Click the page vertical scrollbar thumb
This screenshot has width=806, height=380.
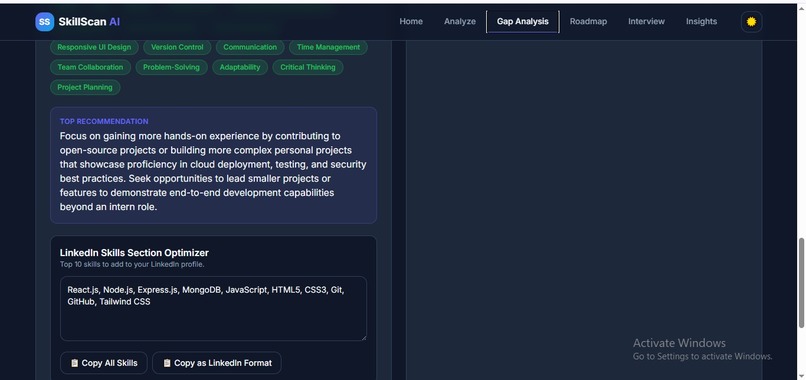(x=801, y=282)
